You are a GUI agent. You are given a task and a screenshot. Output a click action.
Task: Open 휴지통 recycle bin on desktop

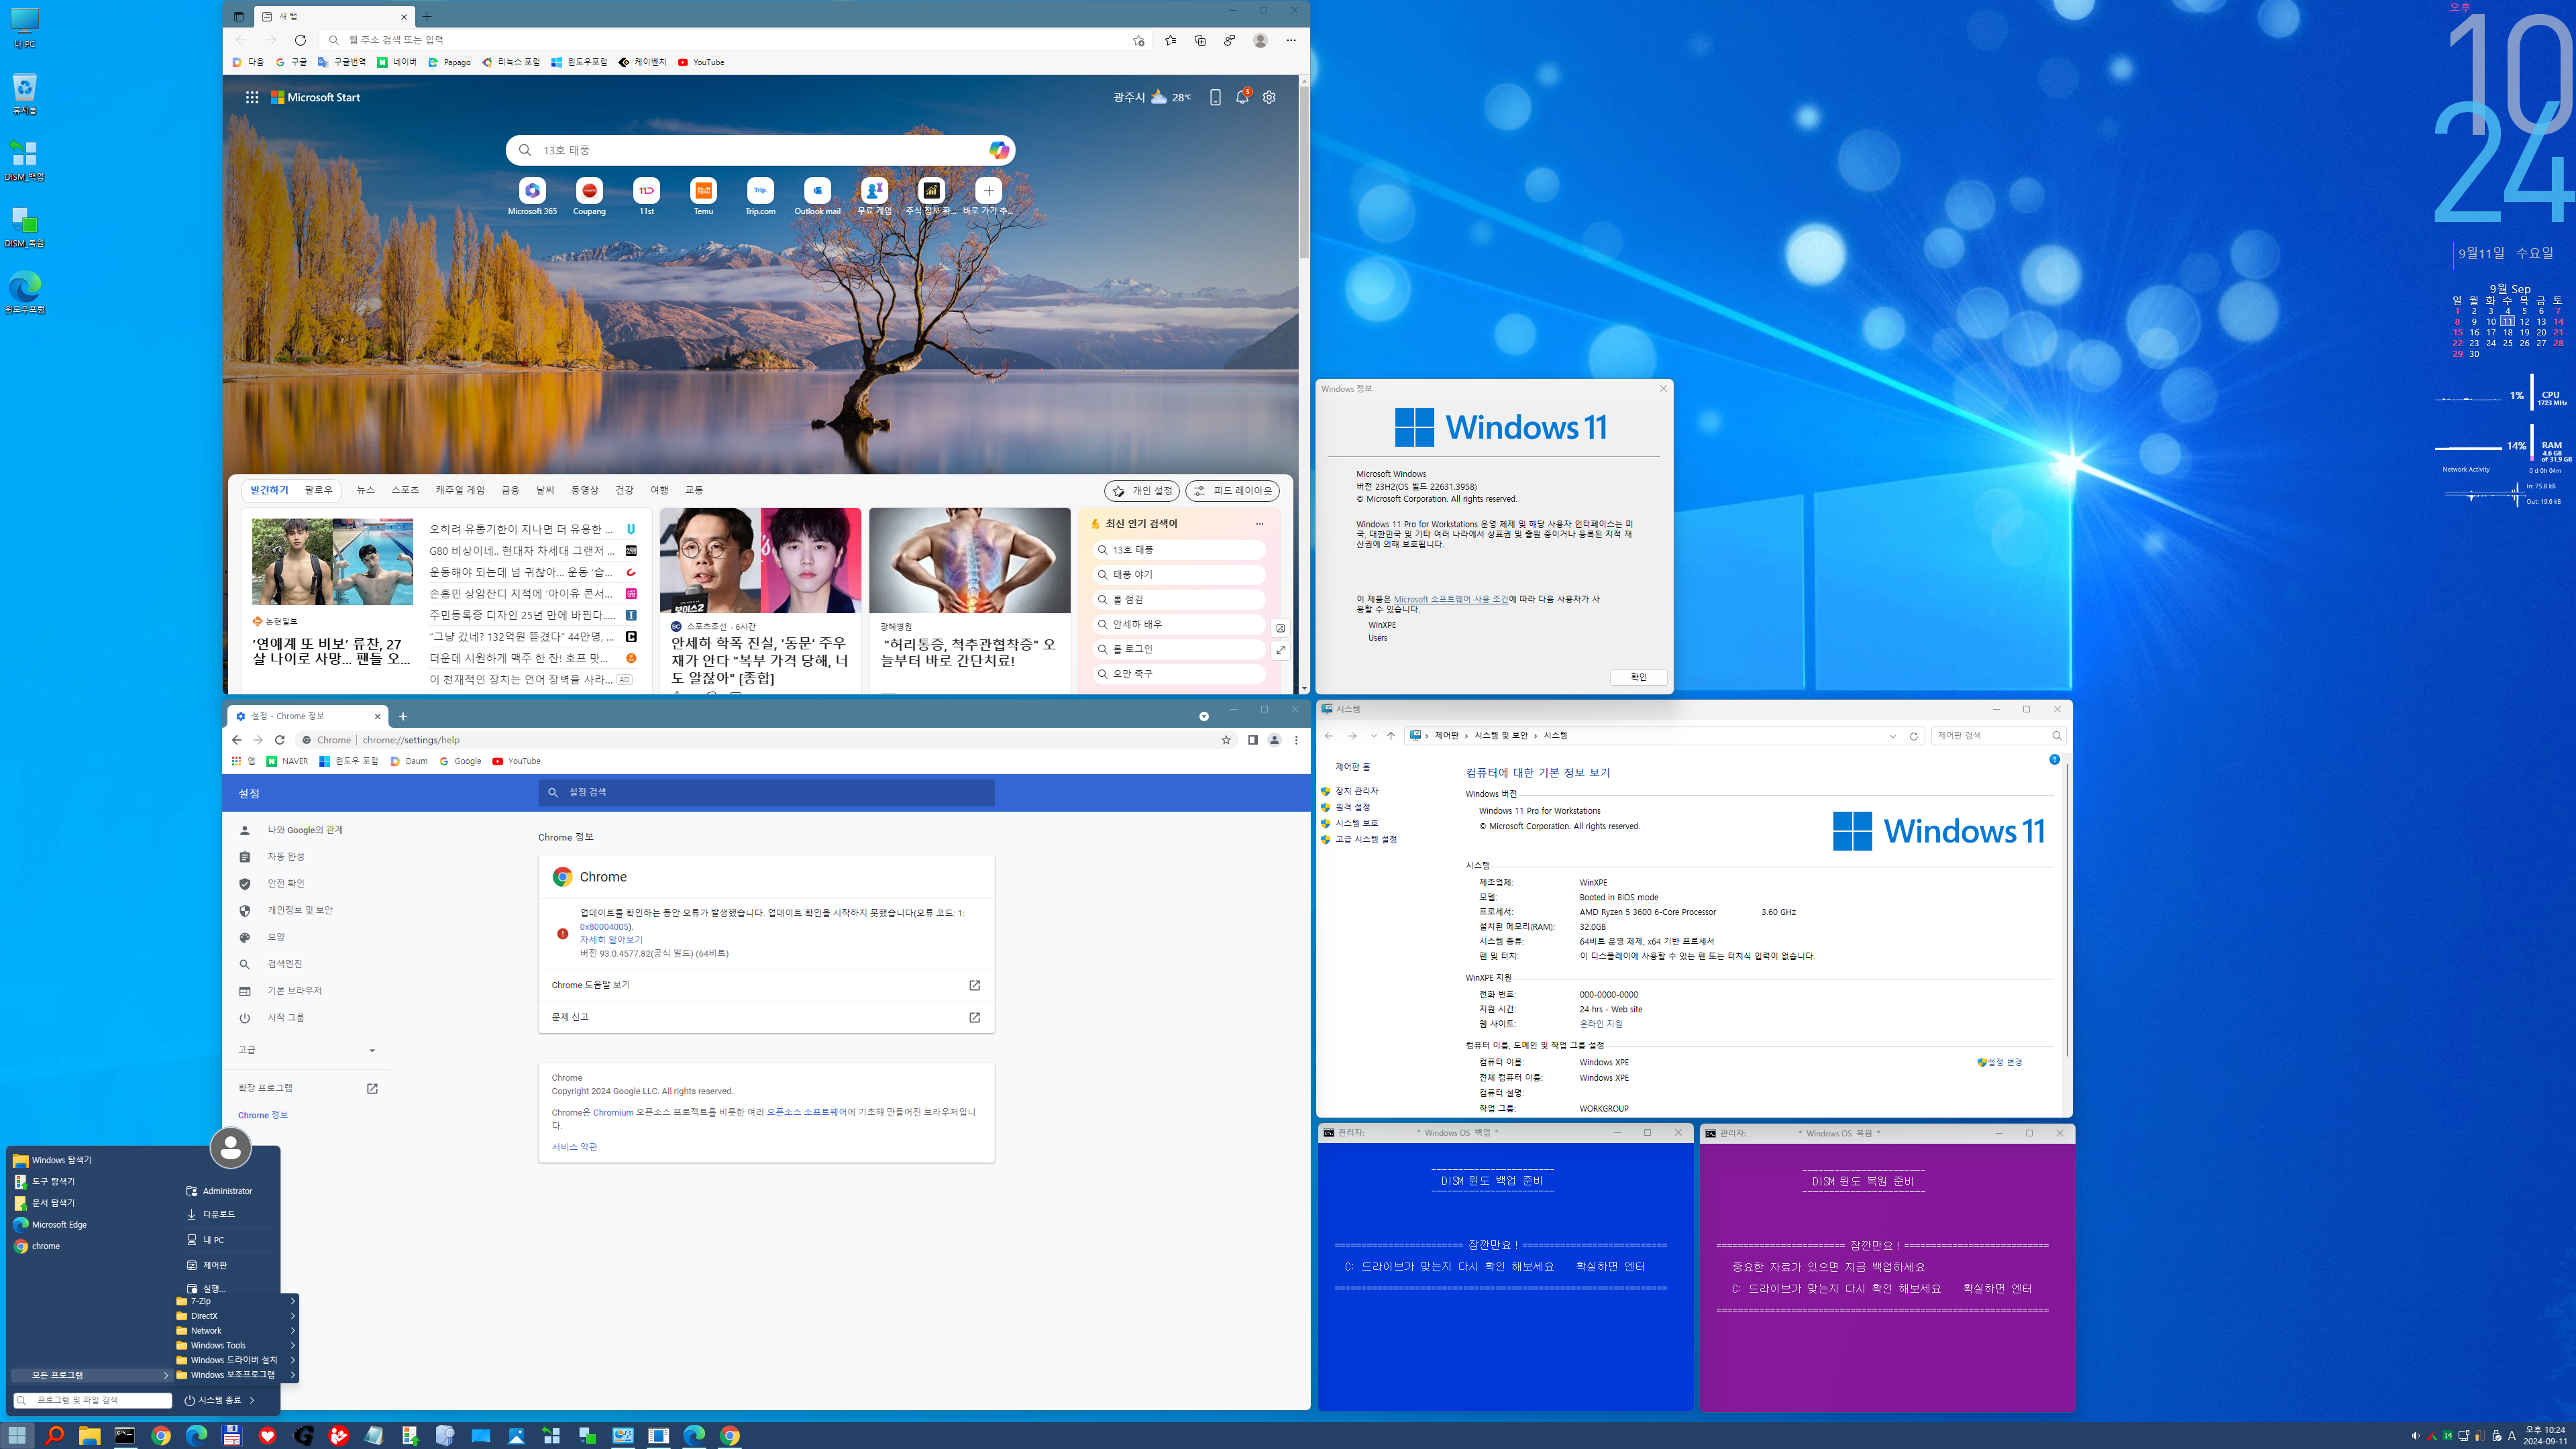pyautogui.click(x=24, y=94)
